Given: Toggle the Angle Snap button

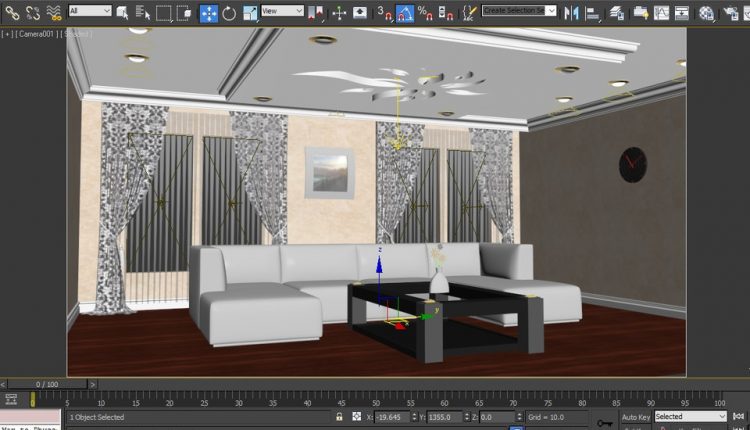Looking at the screenshot, I should 405,13.
